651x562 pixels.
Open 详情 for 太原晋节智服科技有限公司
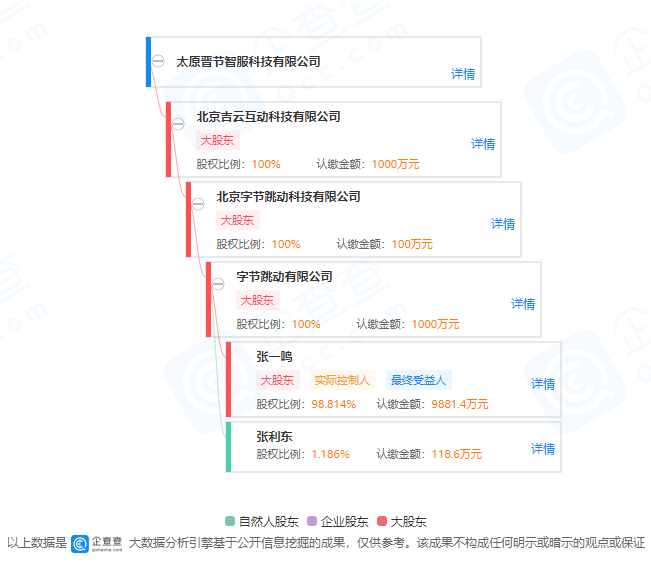tap(463, 74)
